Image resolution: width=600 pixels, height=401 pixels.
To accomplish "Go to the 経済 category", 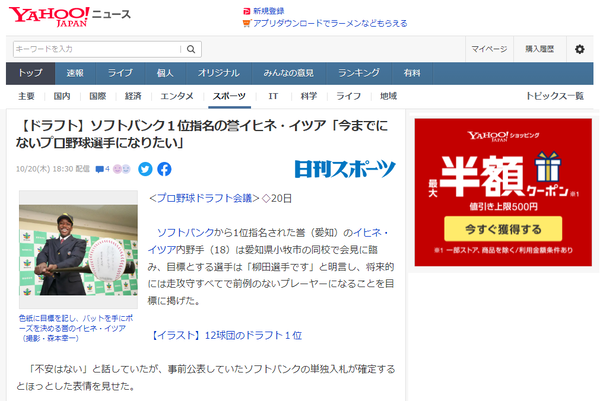I will click(x=133, y=96).
